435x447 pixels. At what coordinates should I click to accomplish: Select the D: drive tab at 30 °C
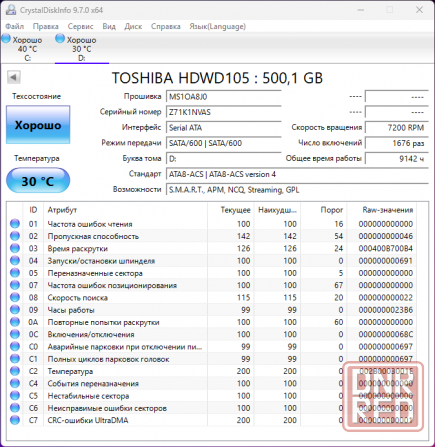pos(82,48)
